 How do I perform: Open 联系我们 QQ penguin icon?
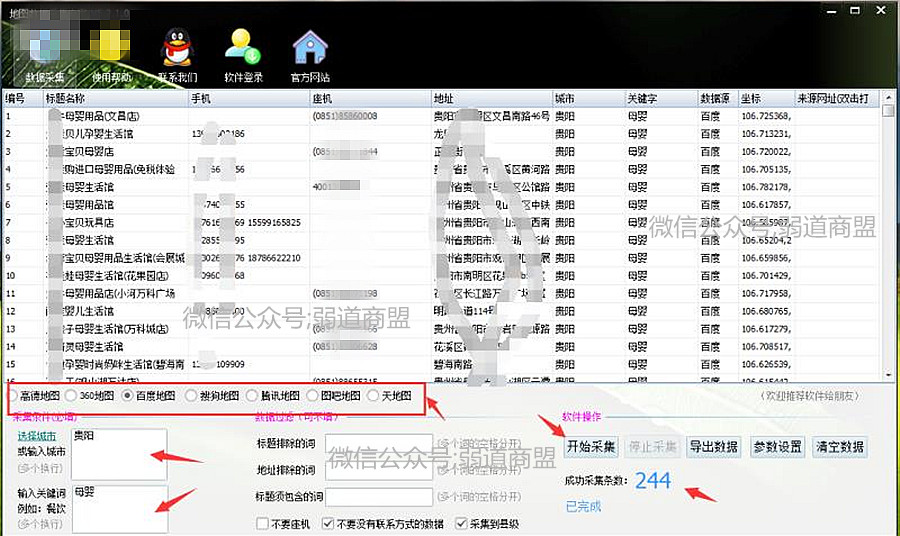(178, 55)
